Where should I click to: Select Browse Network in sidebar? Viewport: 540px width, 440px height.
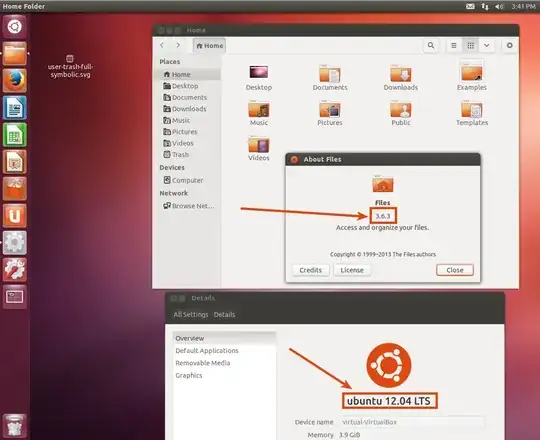188,206
